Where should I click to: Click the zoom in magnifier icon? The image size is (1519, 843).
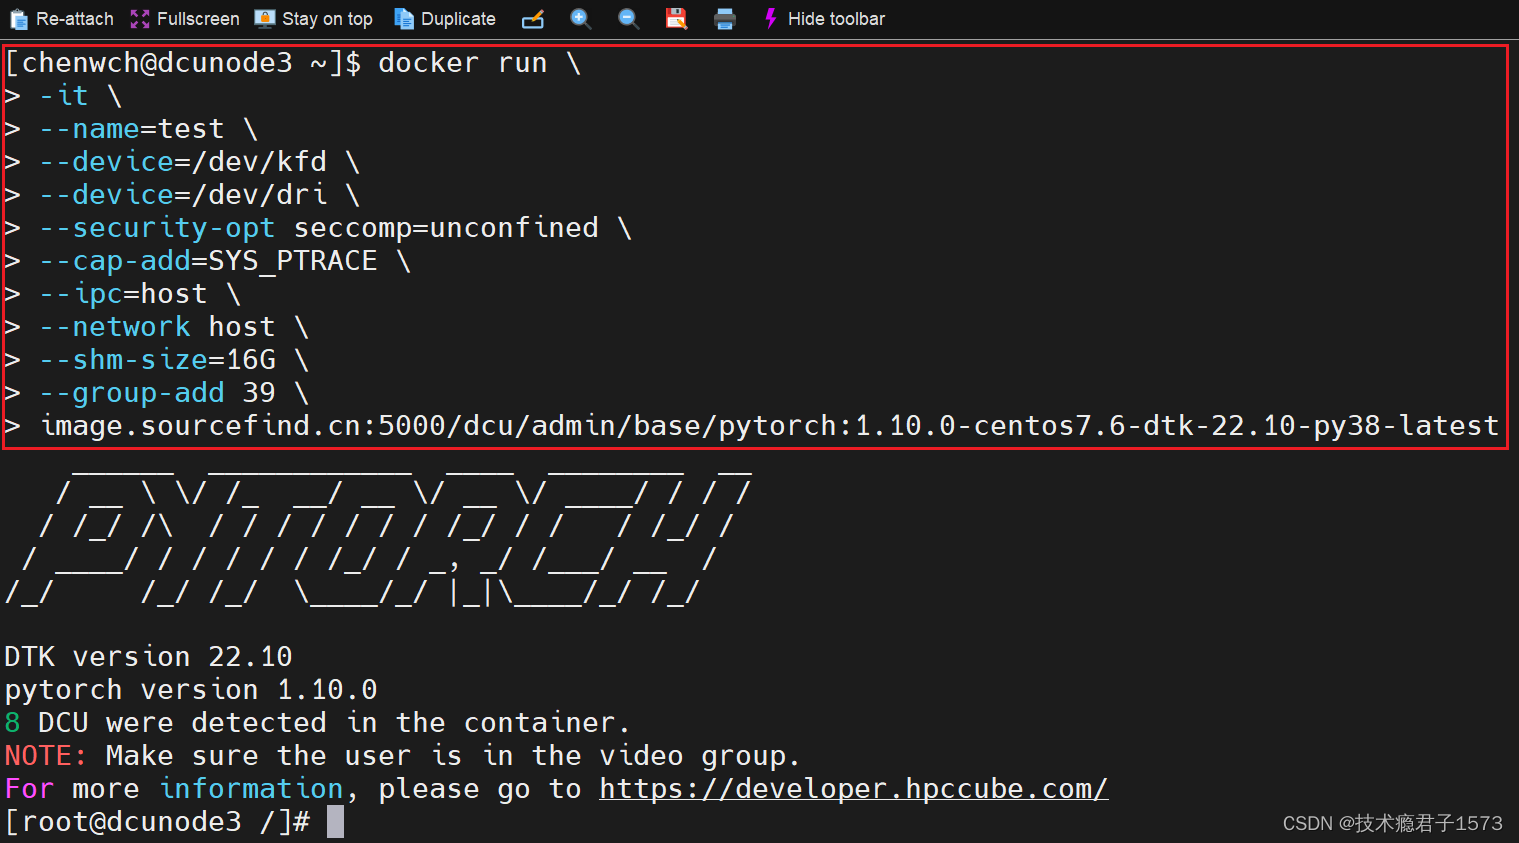pyautogui.click(x=581, y=19)
